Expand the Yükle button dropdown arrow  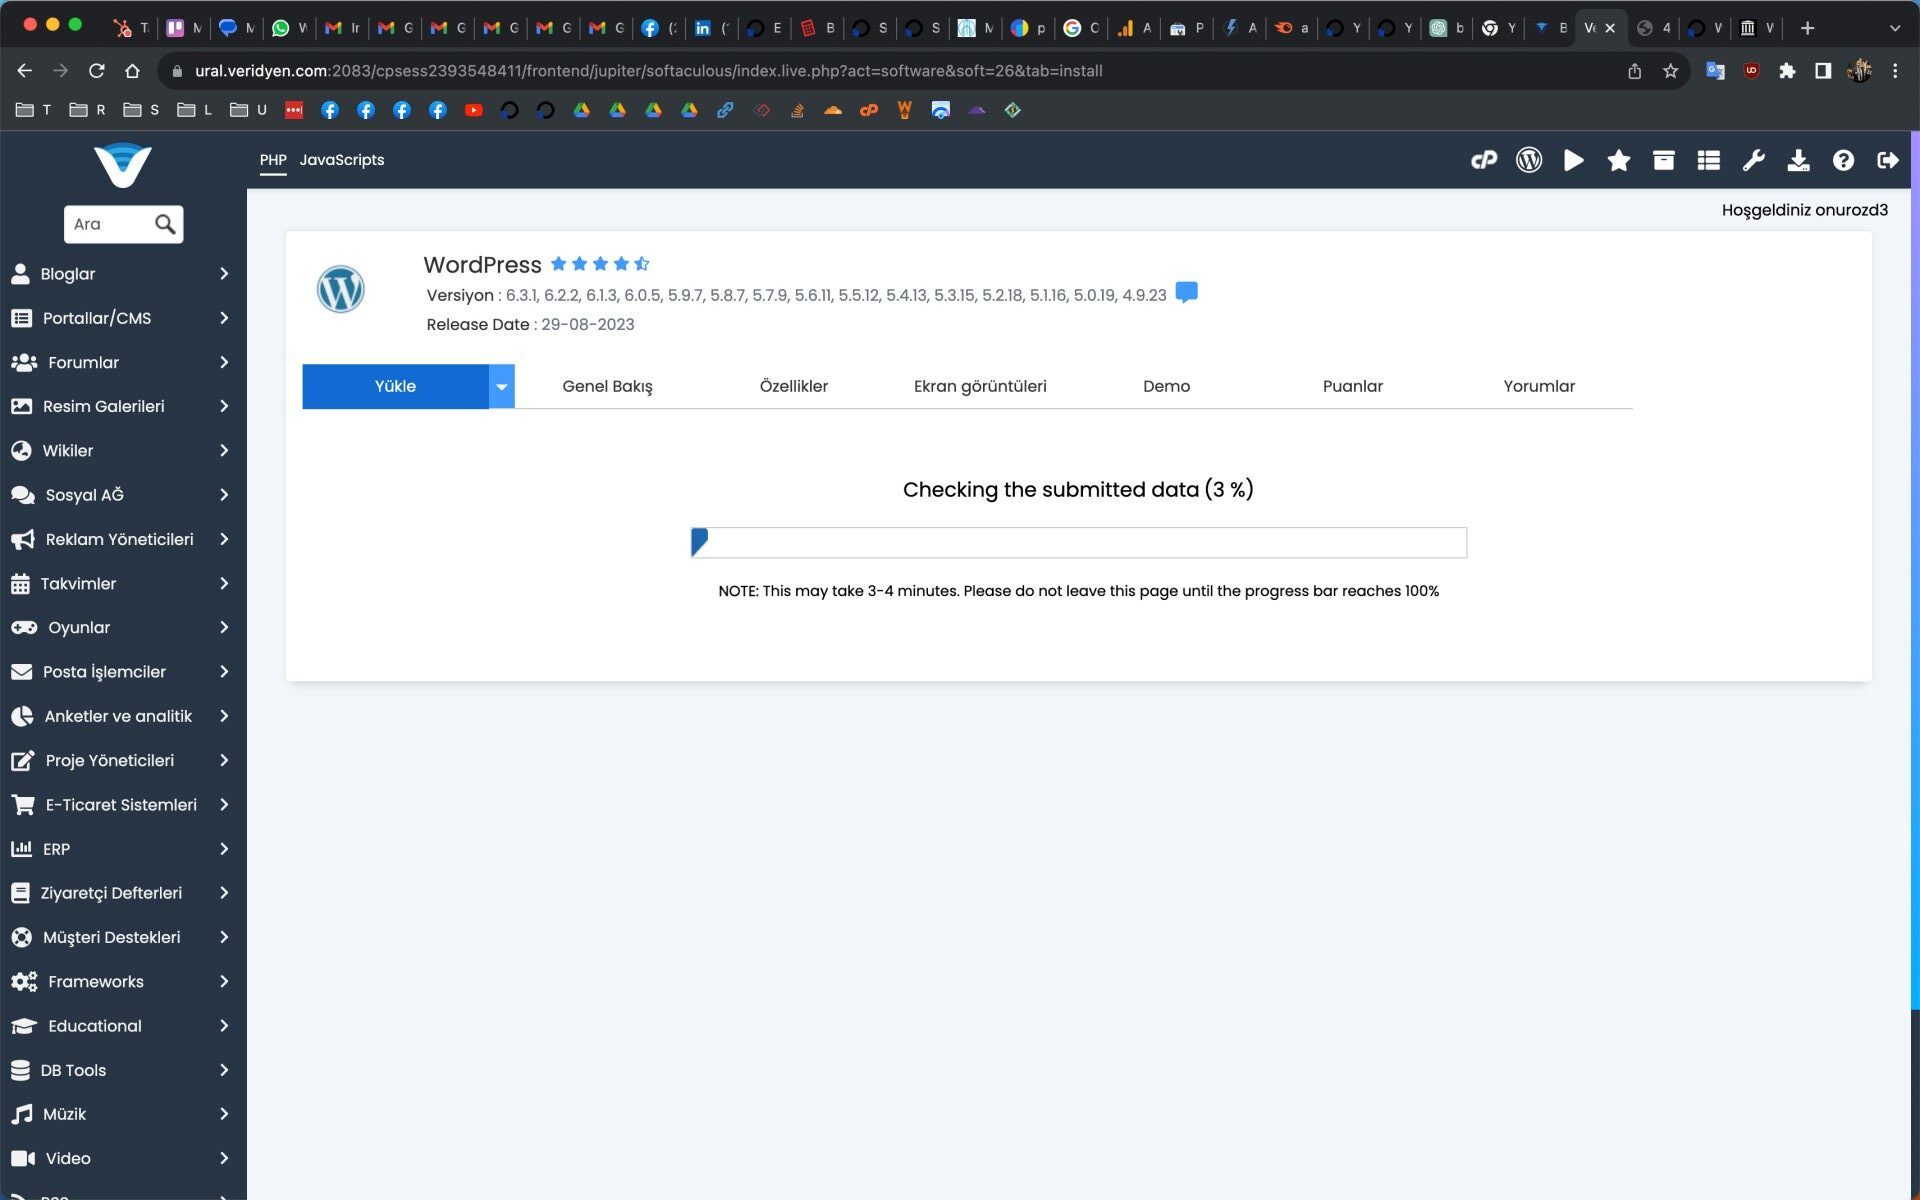click(x=502, y=386)
